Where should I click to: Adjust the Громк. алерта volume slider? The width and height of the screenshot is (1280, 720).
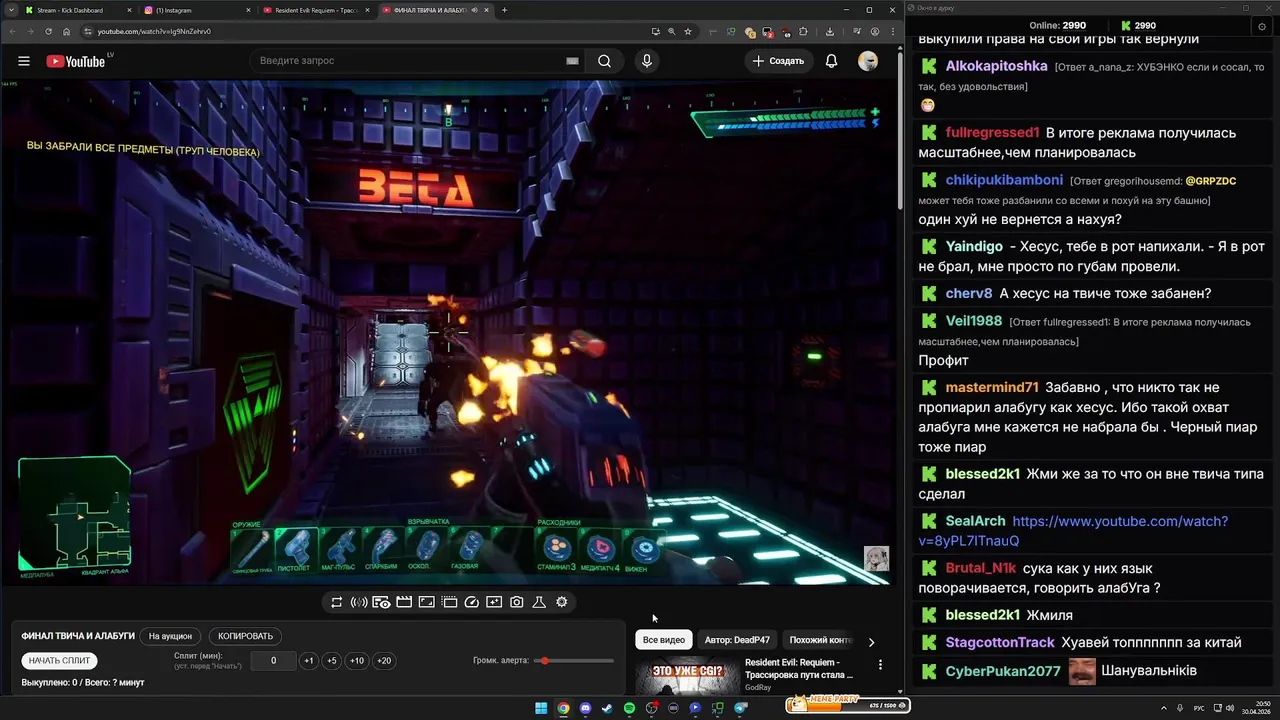point(574,661)
